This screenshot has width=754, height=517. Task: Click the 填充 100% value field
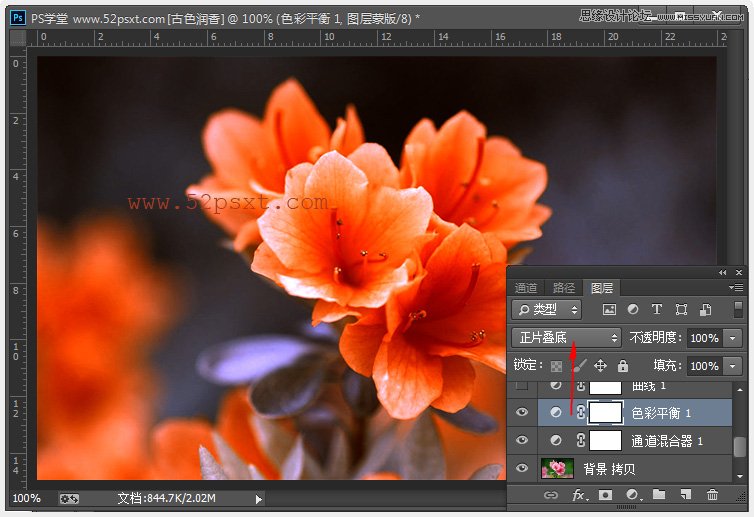coord(705,366)
